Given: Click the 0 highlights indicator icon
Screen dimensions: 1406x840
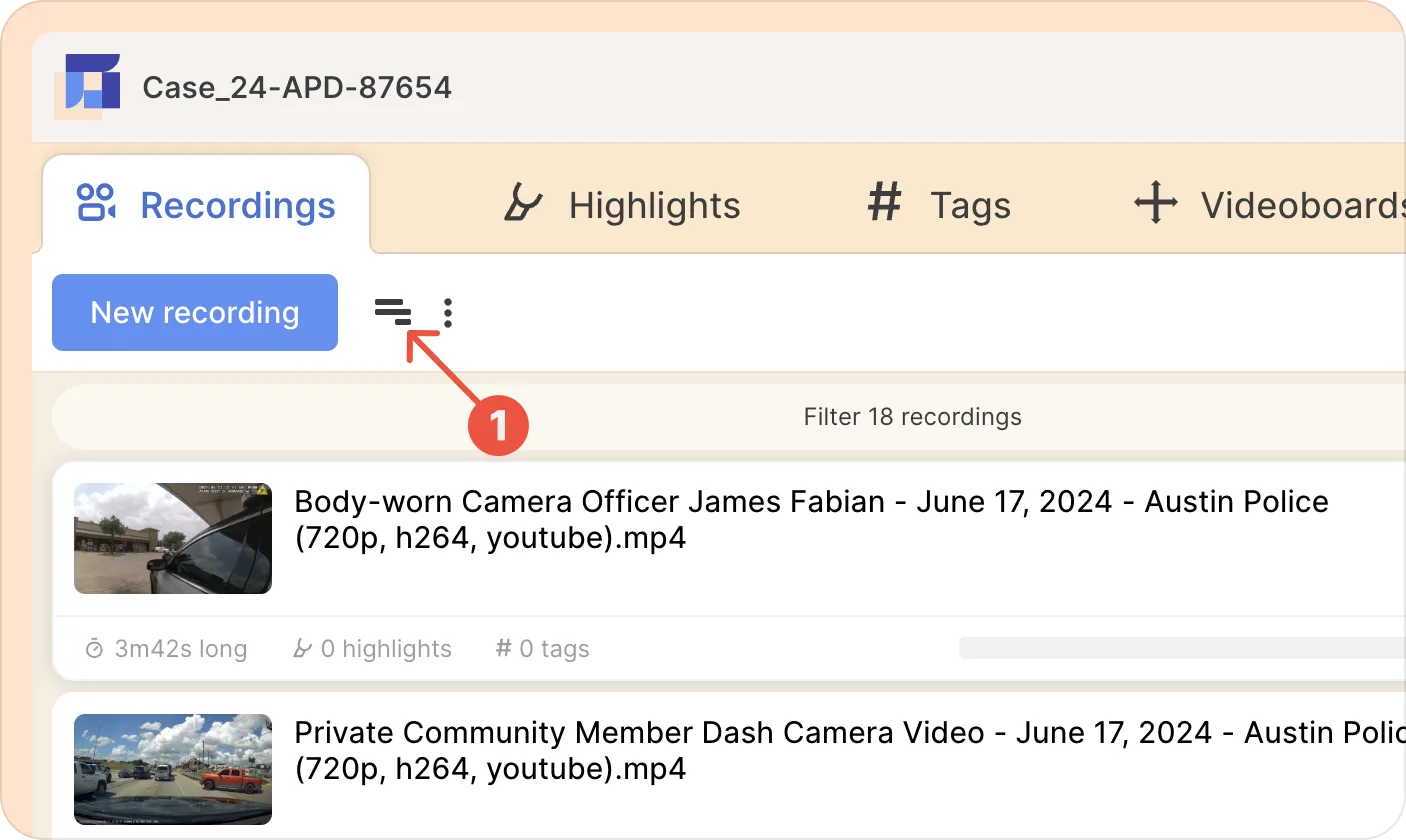Looking at the screenshot, I should pyautogui.click(x=302, y=650).
